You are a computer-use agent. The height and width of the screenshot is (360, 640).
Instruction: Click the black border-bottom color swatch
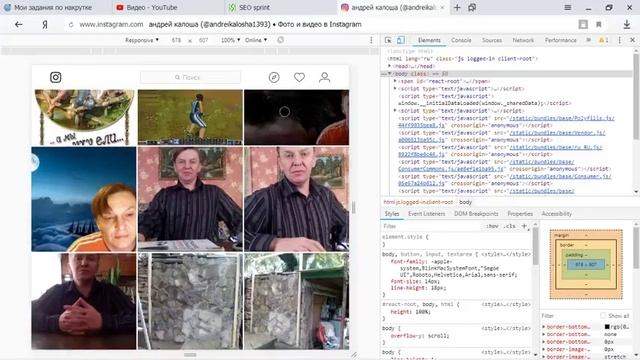point(607,327)
